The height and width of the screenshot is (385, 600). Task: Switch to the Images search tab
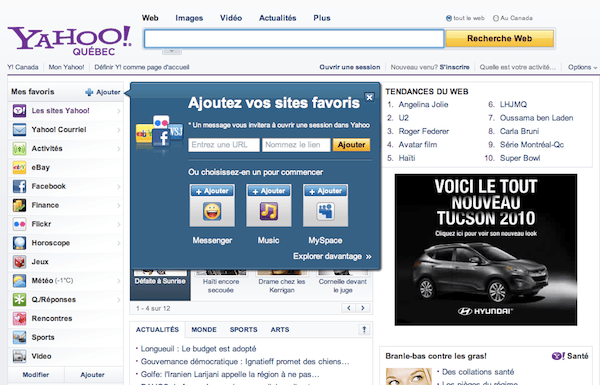(x=189, y=18)
